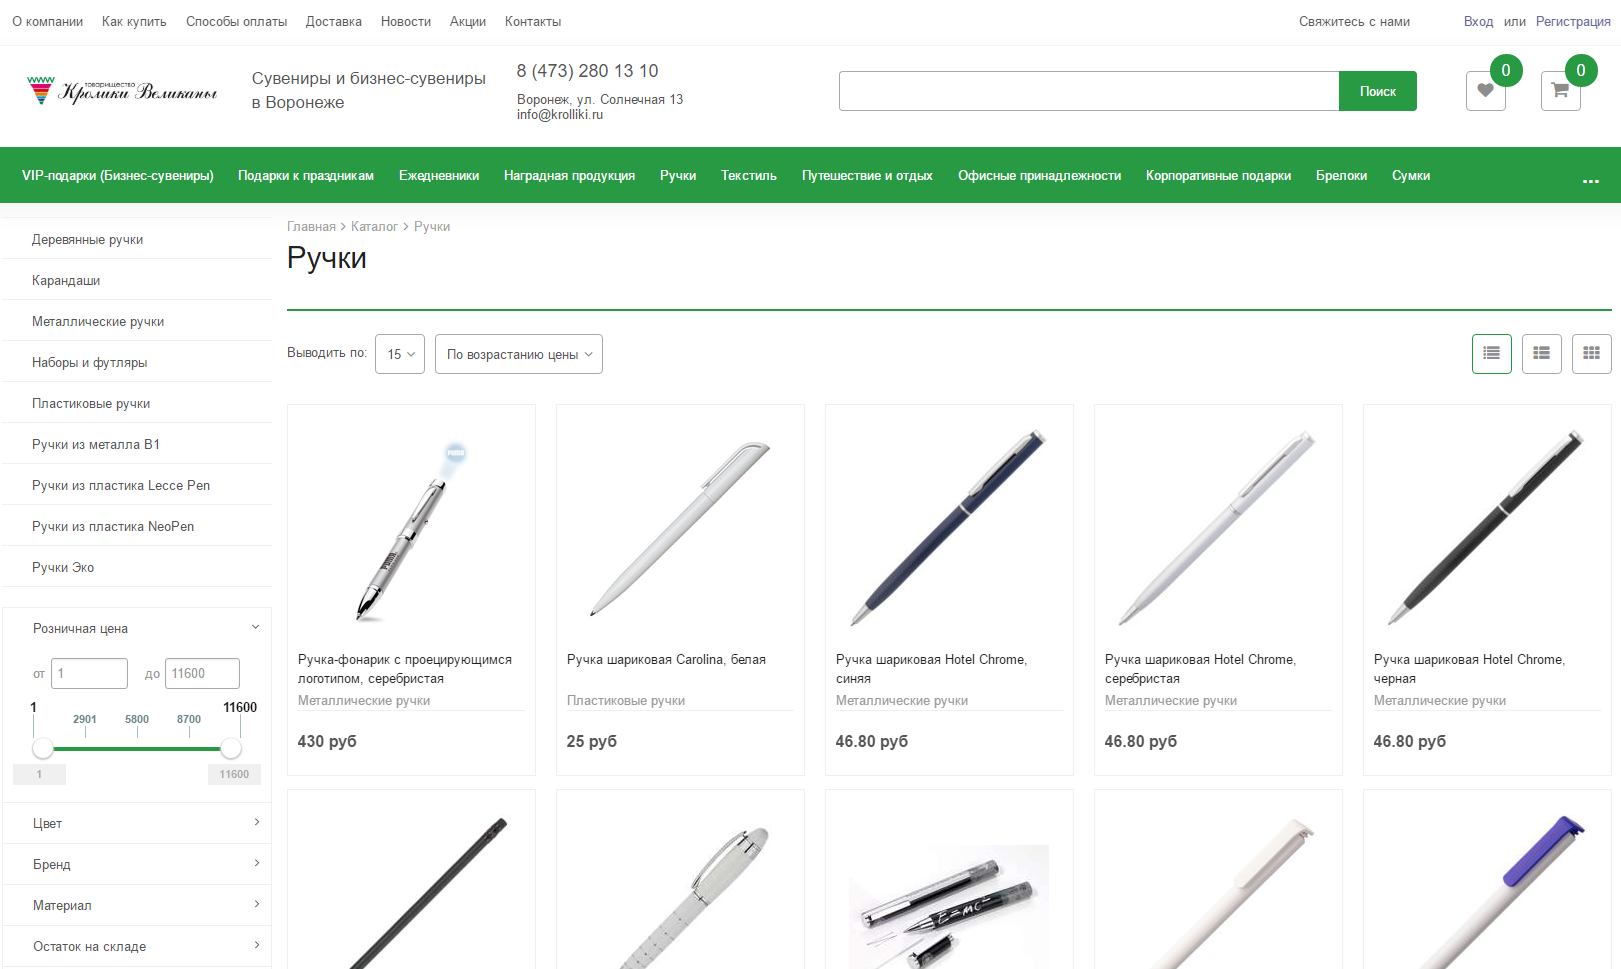Open Способы оплаты page
Image resolution: width=1621 pixels, height=969 pixels.
pyautogui.click(x=236, y=21)
